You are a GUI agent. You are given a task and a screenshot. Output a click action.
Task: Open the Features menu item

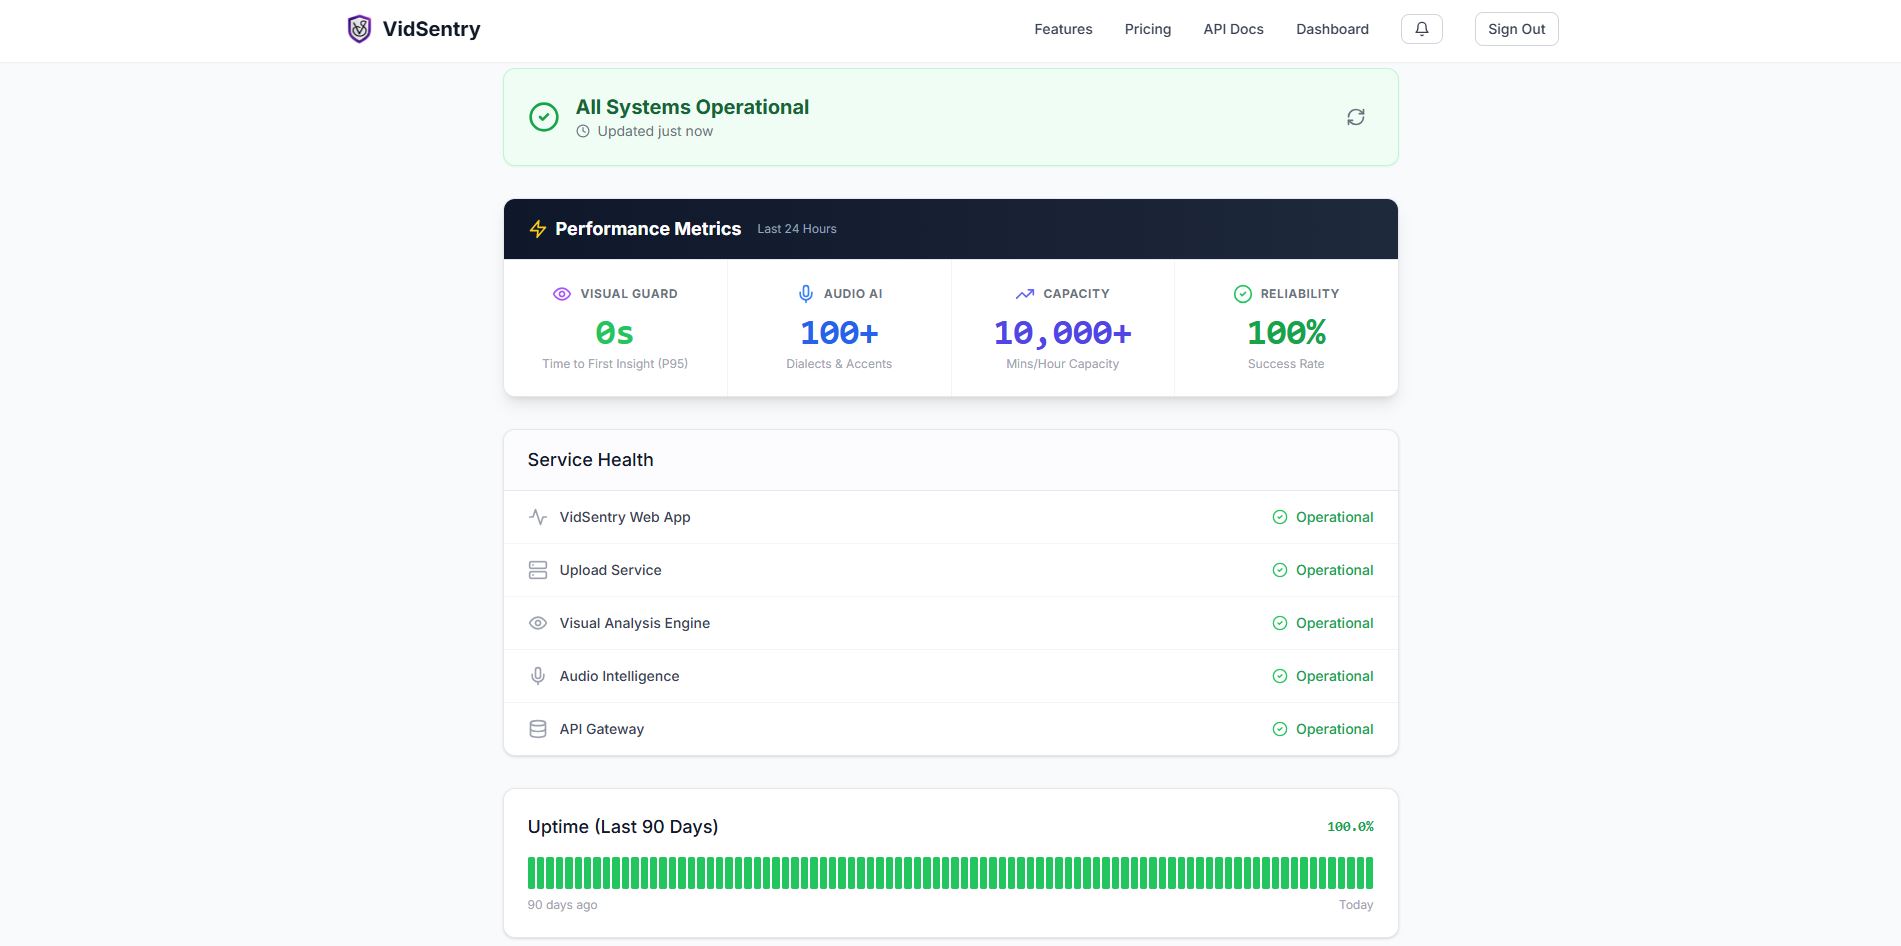click(x=1063, y=29)
